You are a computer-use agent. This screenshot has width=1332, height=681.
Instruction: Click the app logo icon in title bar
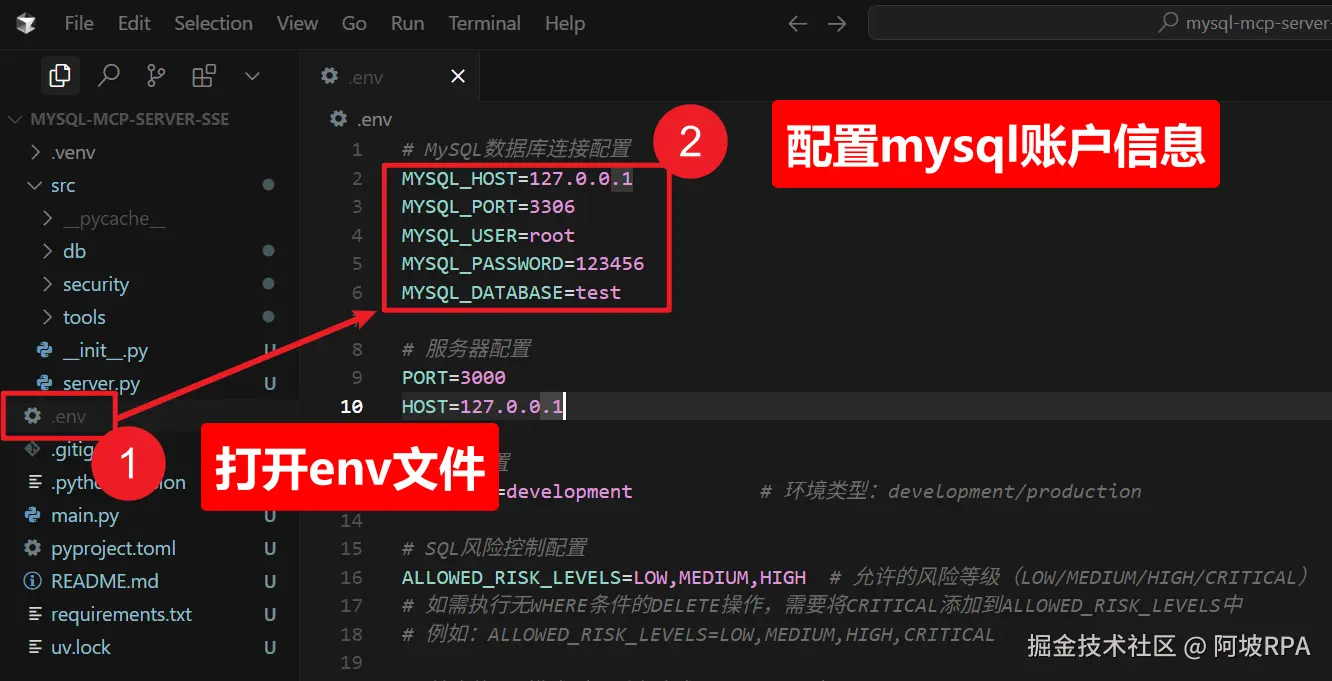[26, 23]
